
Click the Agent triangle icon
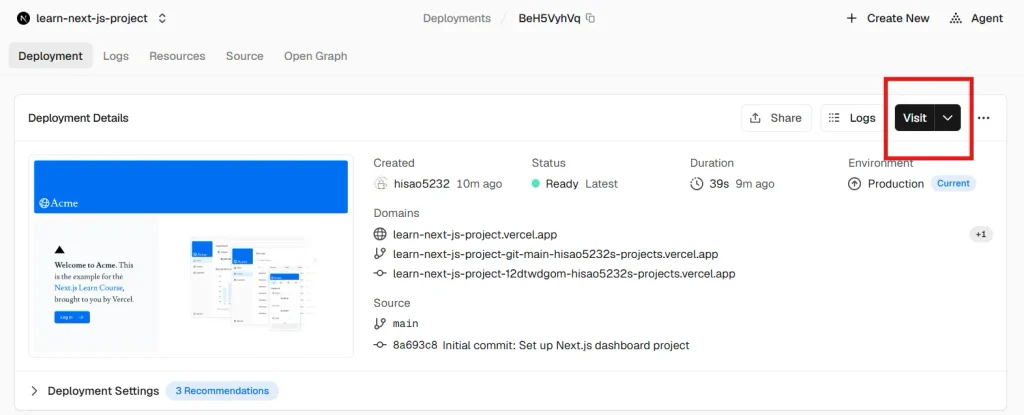pyautogui.click(x=955, y=18)
